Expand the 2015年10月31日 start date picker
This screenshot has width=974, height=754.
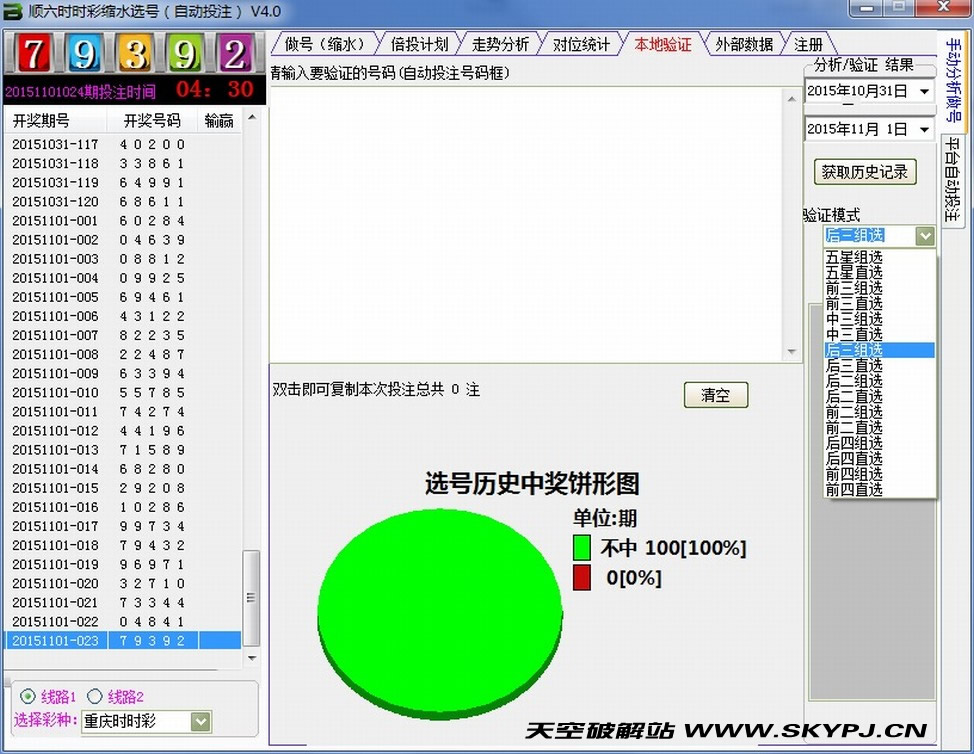coord(923,92)
